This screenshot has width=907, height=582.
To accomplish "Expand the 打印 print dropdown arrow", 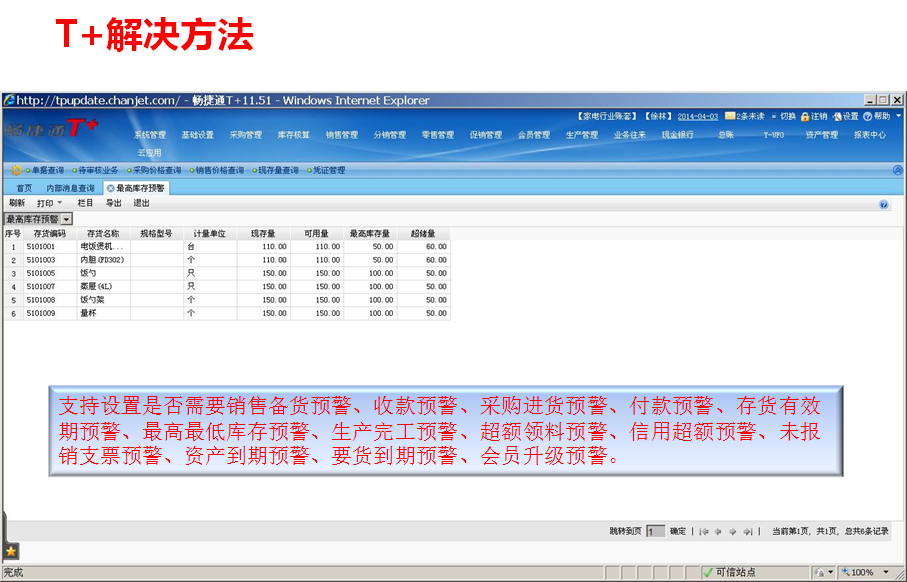I will [x=60, y=203].
